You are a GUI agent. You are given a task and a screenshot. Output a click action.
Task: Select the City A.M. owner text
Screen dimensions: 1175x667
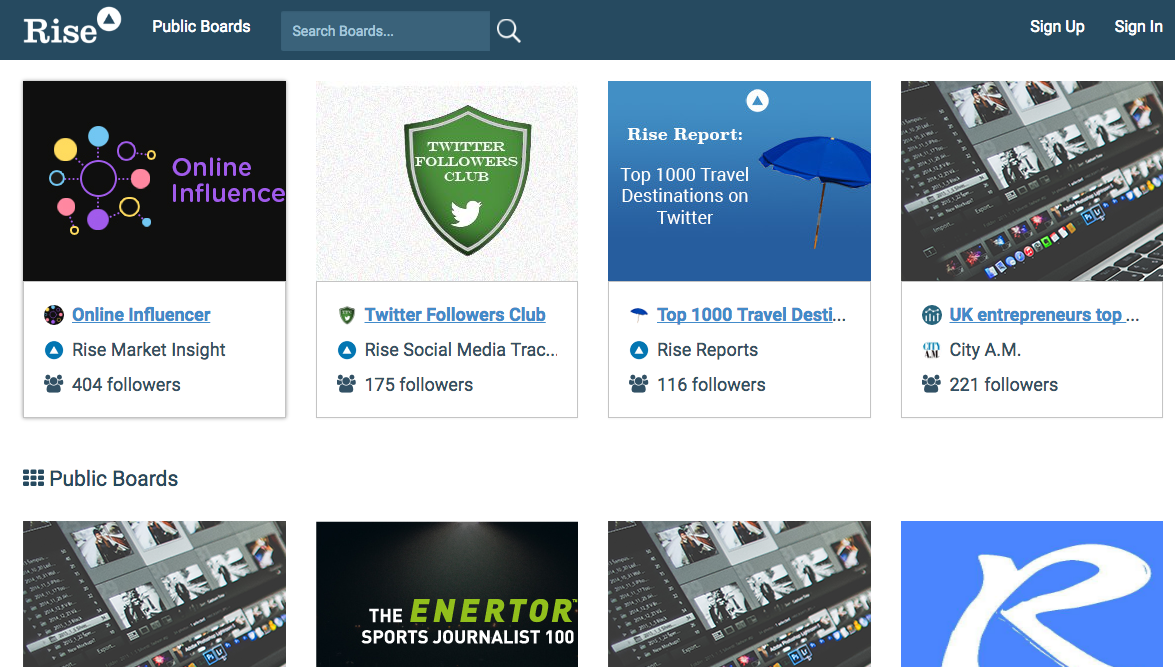(x=985, y=350)
